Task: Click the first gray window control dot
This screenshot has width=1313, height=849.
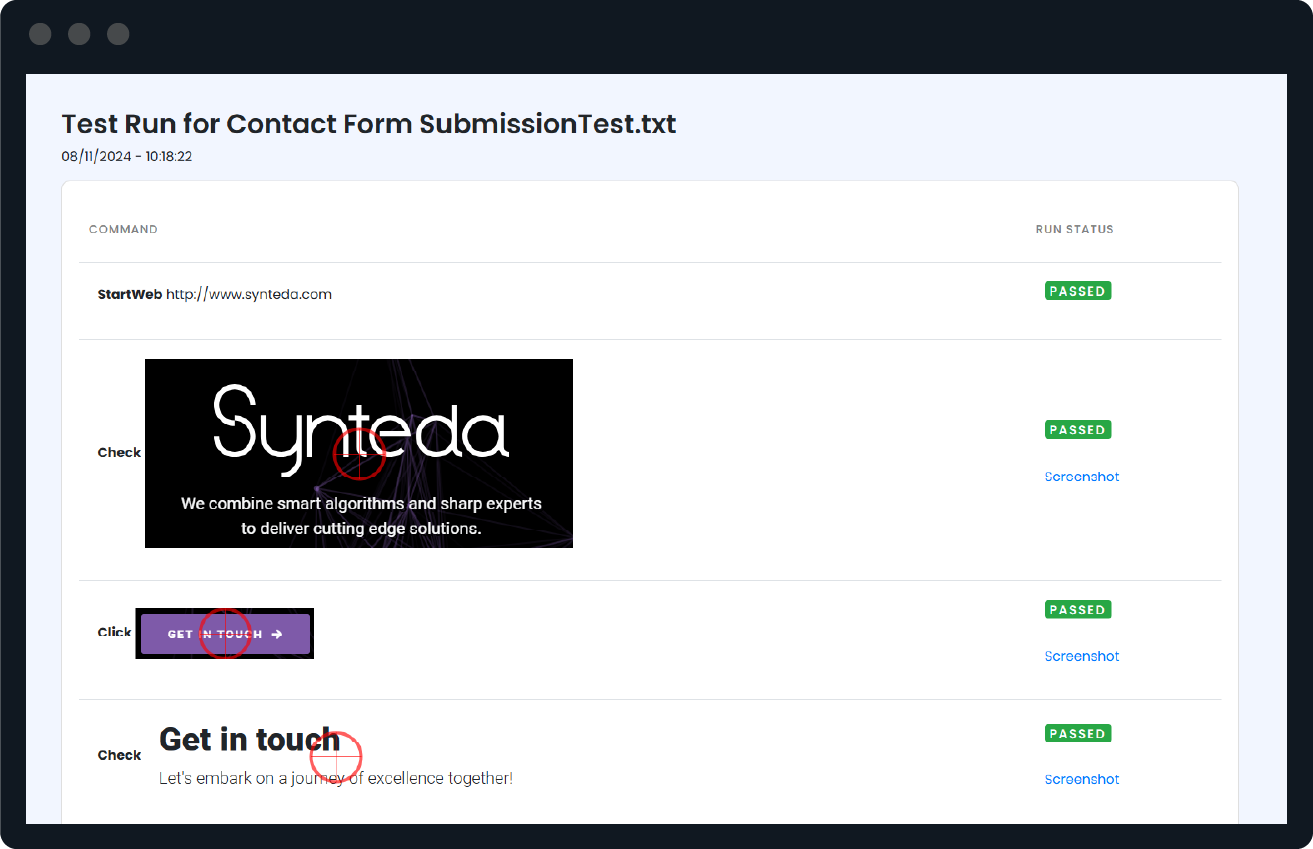Action: pyautogui.click(x=40, y=34)
